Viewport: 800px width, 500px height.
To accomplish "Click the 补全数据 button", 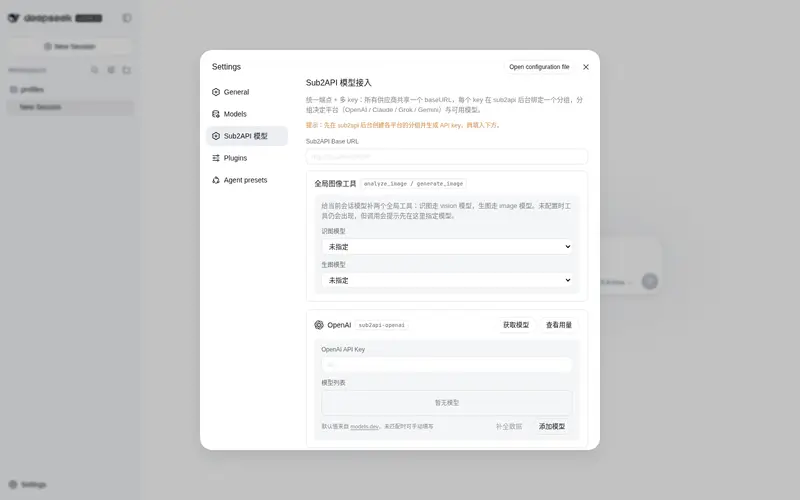I will (509, 426).
